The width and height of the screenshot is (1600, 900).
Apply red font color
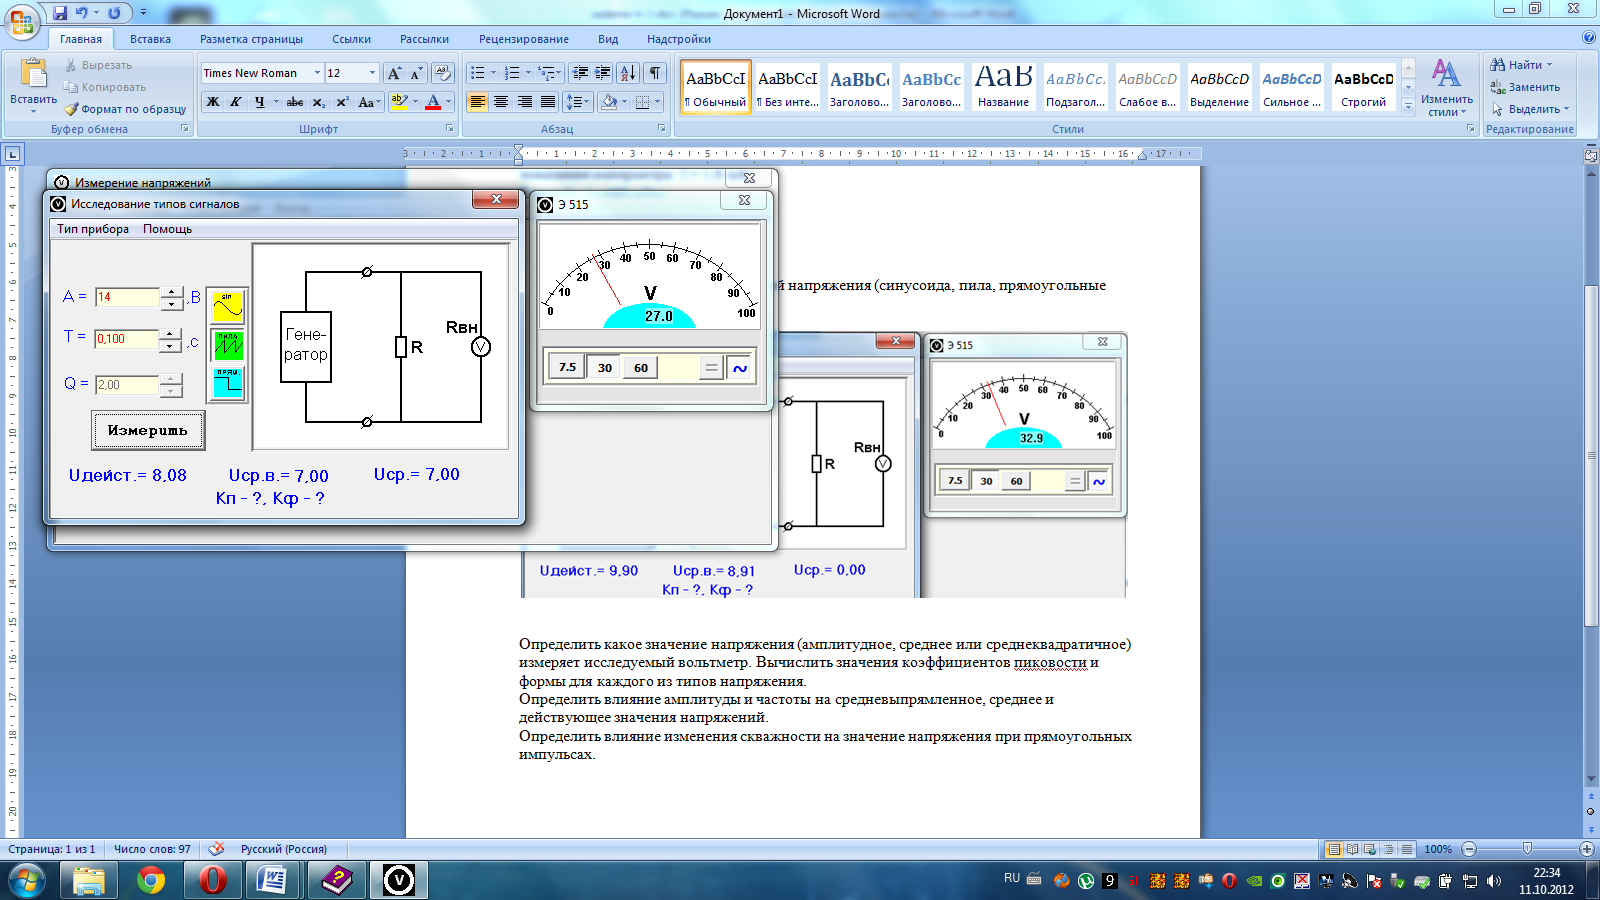tap(433, 102)
